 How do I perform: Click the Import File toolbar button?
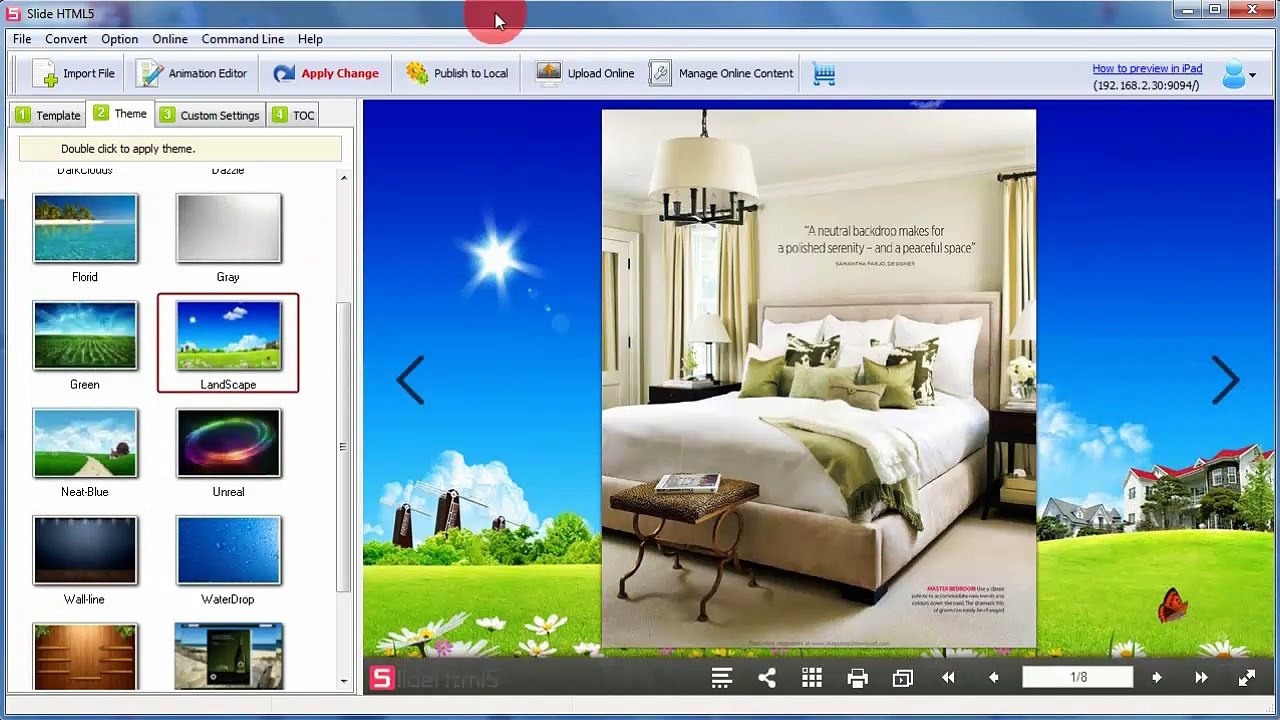tap(74, 73)
